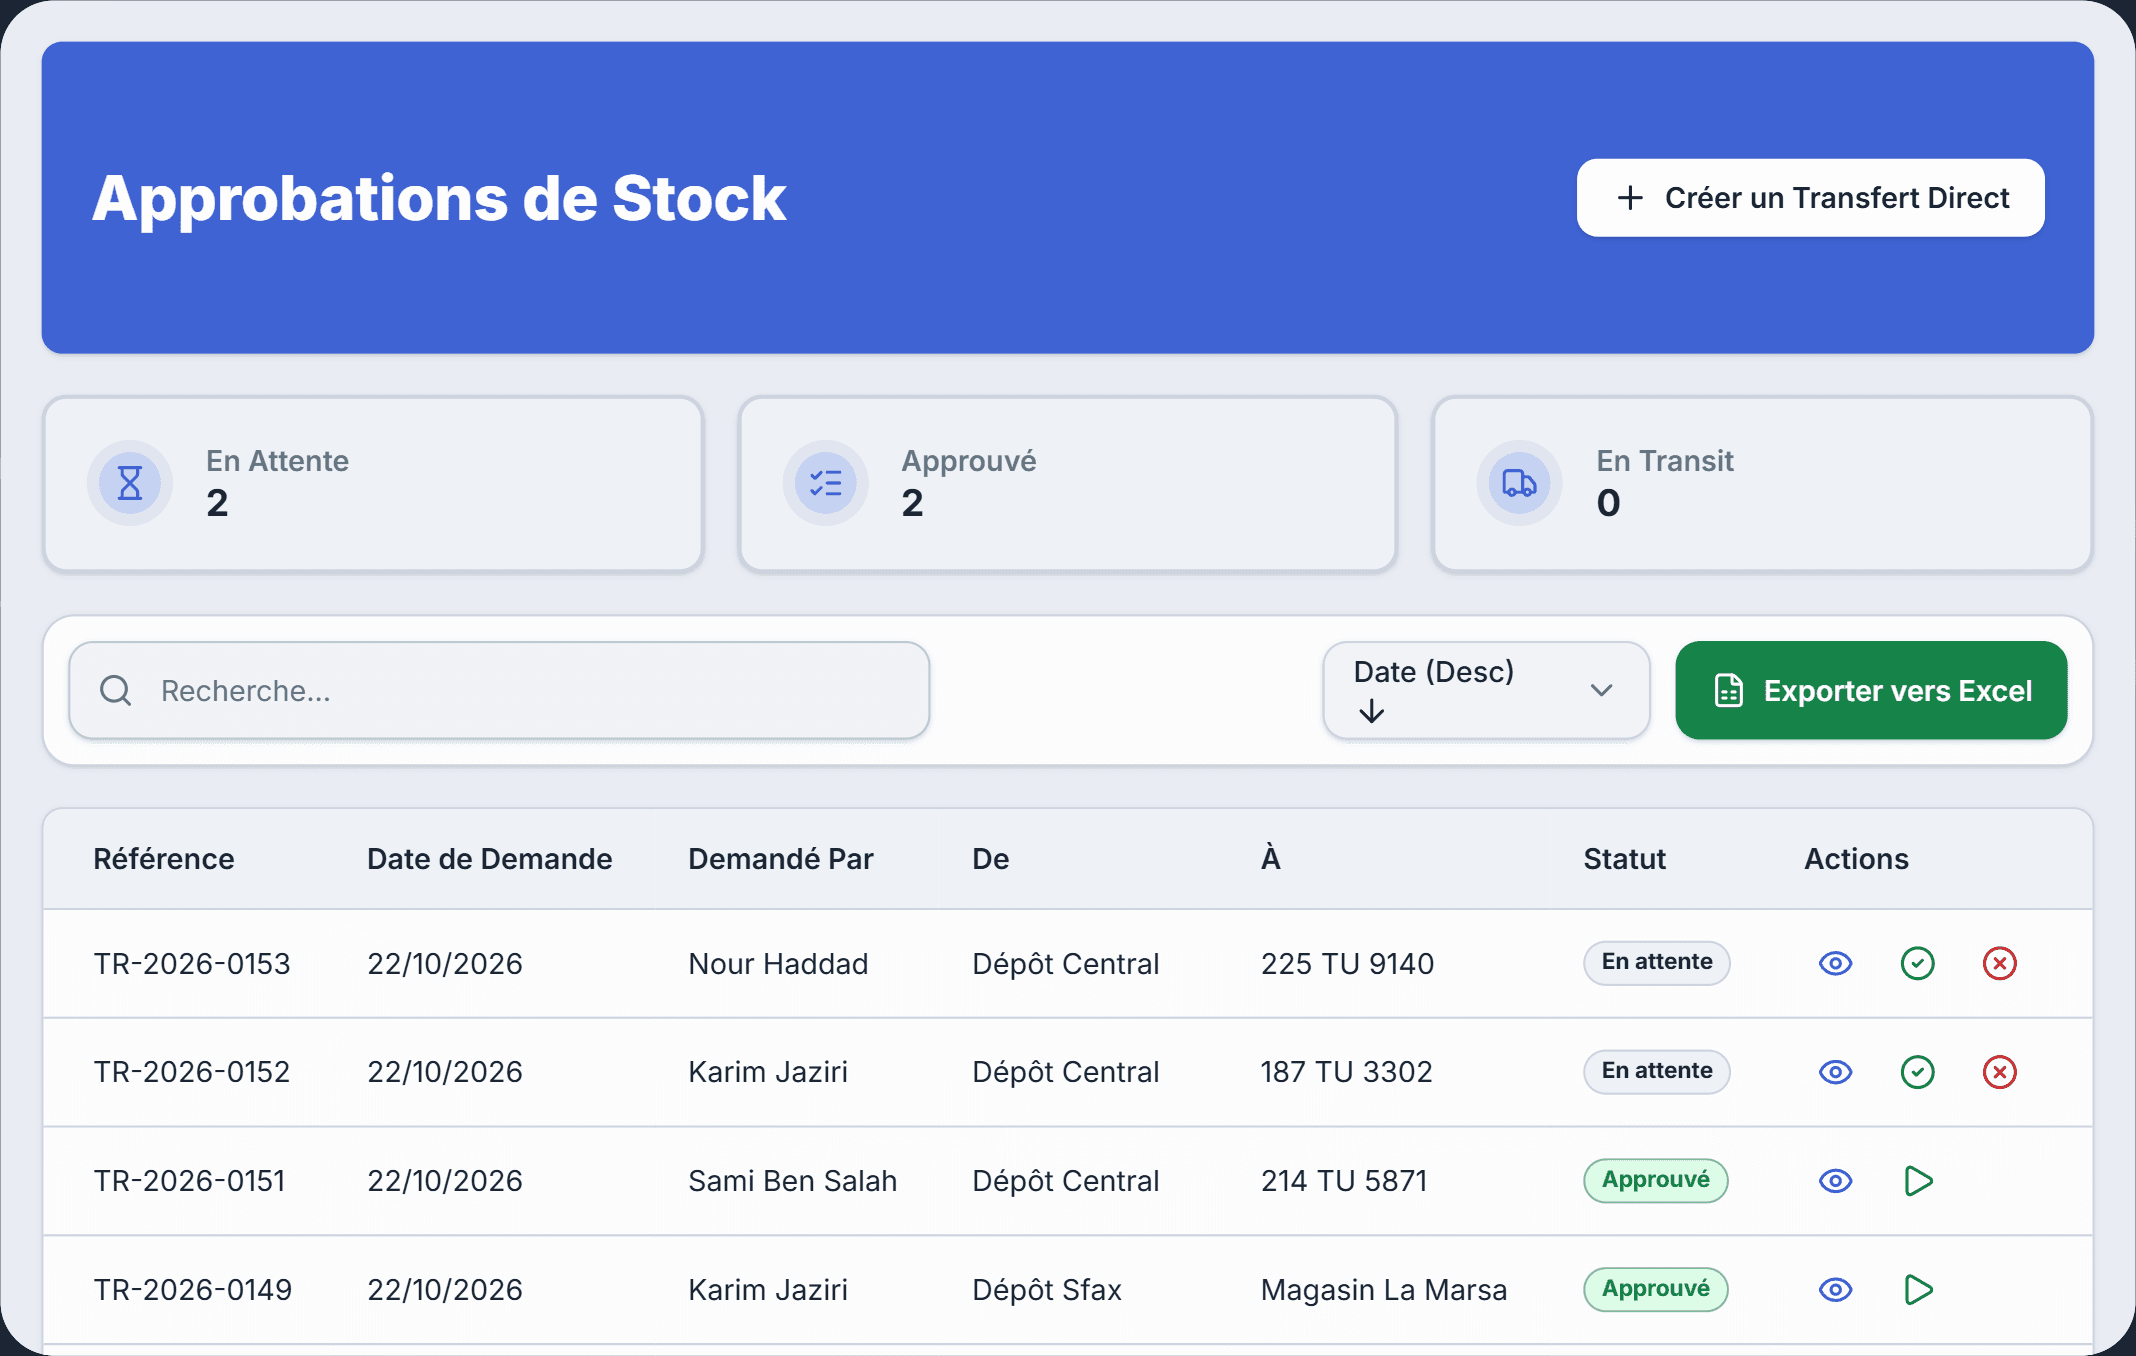This screenshot has height=1356, width=2136.
Task: Click the En attente badge for TR-2026-0153
Action: click(1656, 962)
